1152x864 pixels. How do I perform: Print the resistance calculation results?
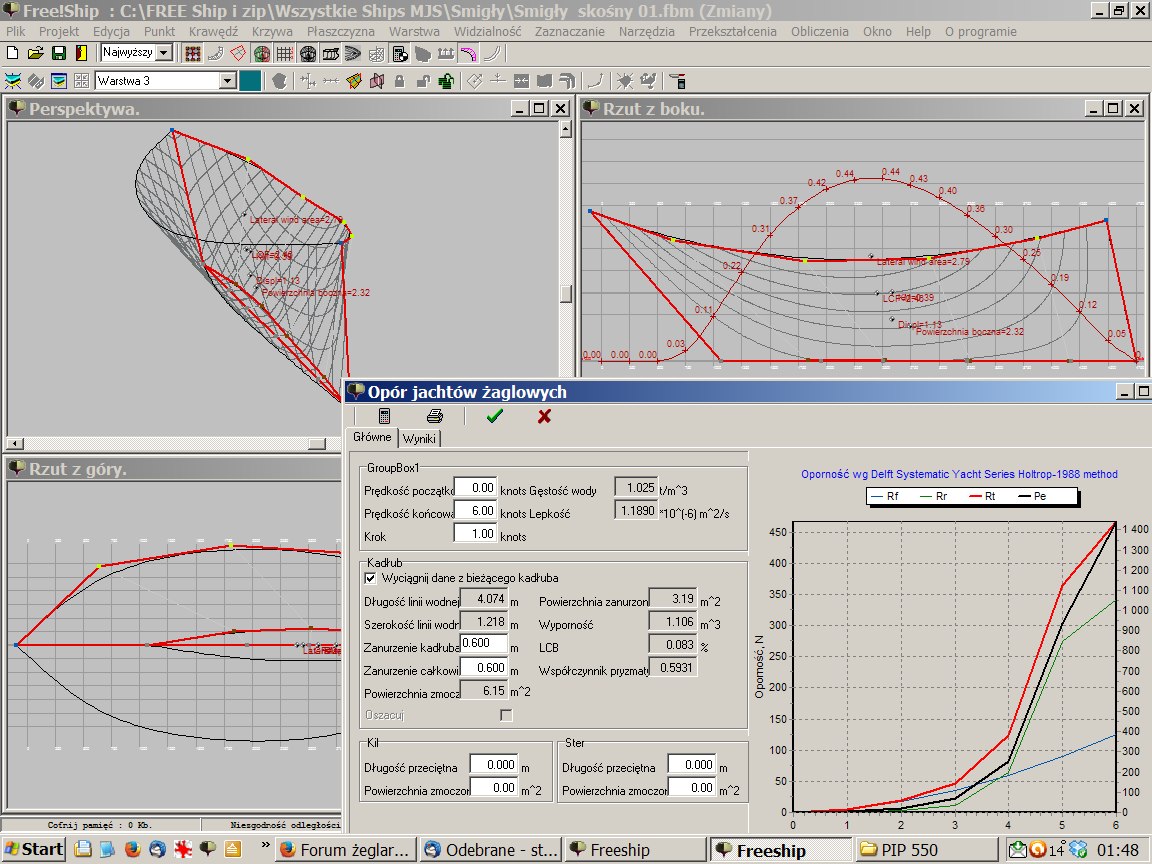(435, 416)
